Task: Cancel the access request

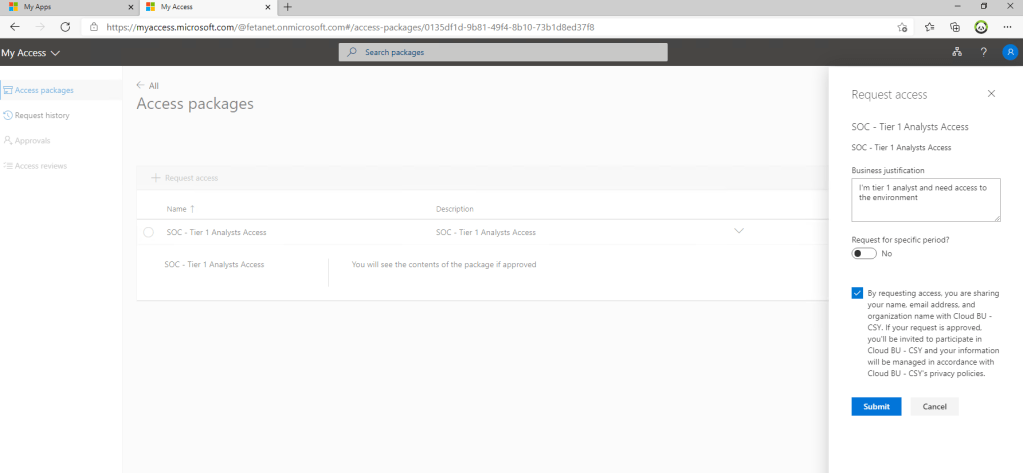Action: (x=934, y=406)
